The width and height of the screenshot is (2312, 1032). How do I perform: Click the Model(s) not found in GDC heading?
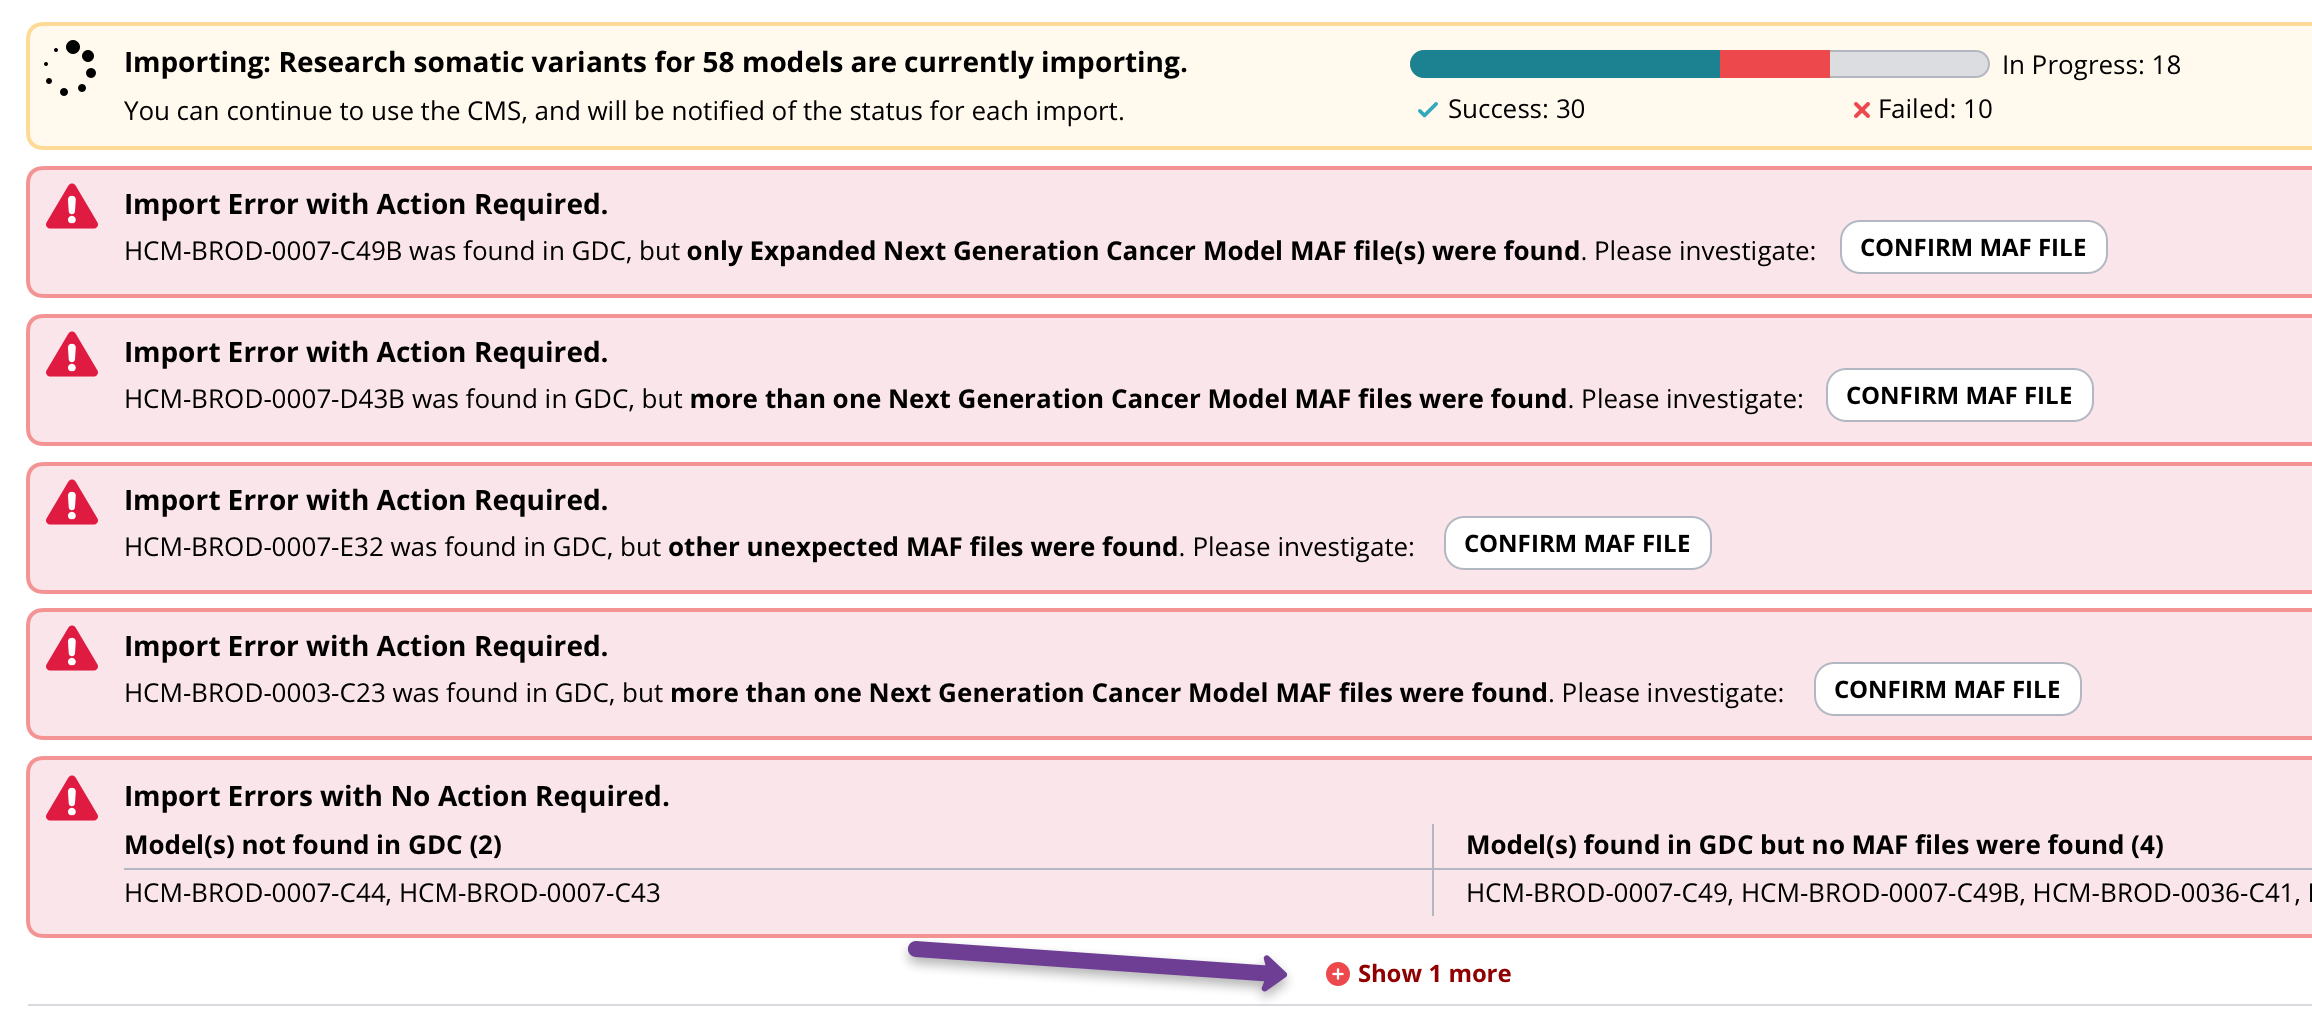313,845
